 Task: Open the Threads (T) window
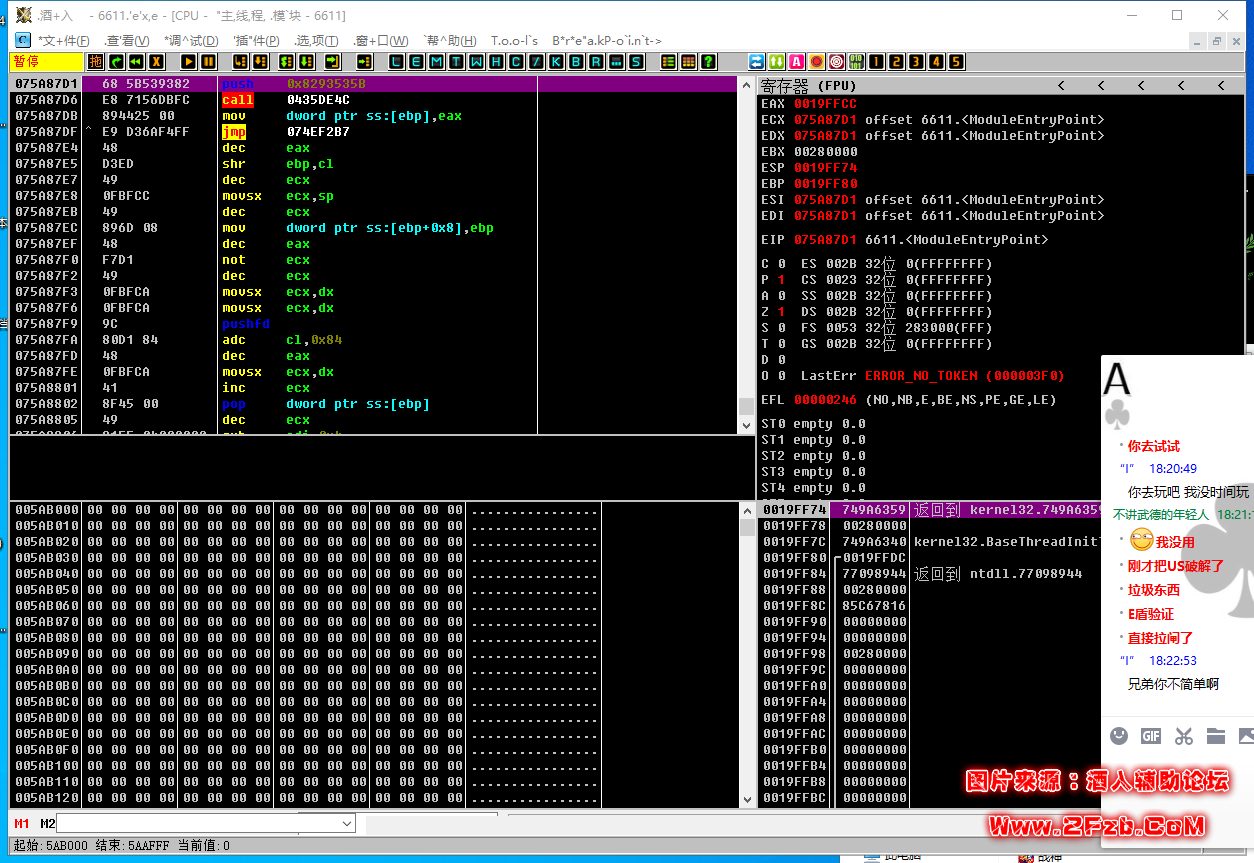click(x=455, y=62)
